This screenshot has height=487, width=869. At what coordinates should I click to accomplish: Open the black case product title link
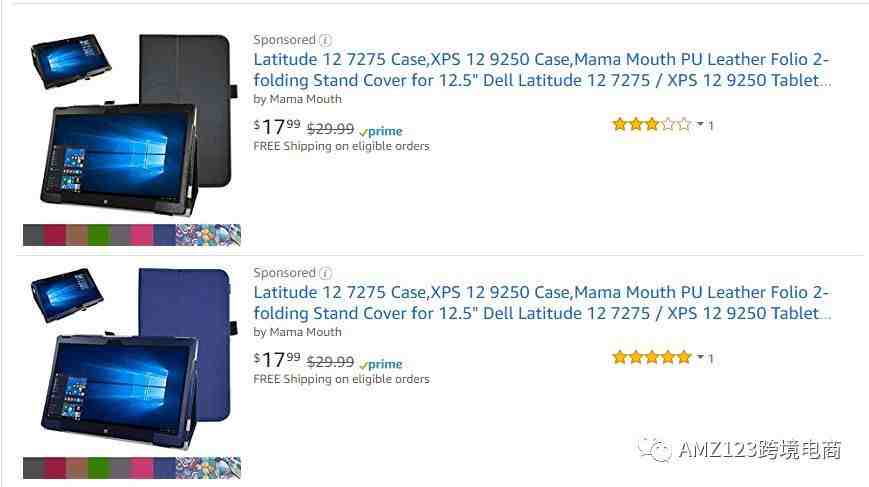pyautogui.click(x=542, y=70)
